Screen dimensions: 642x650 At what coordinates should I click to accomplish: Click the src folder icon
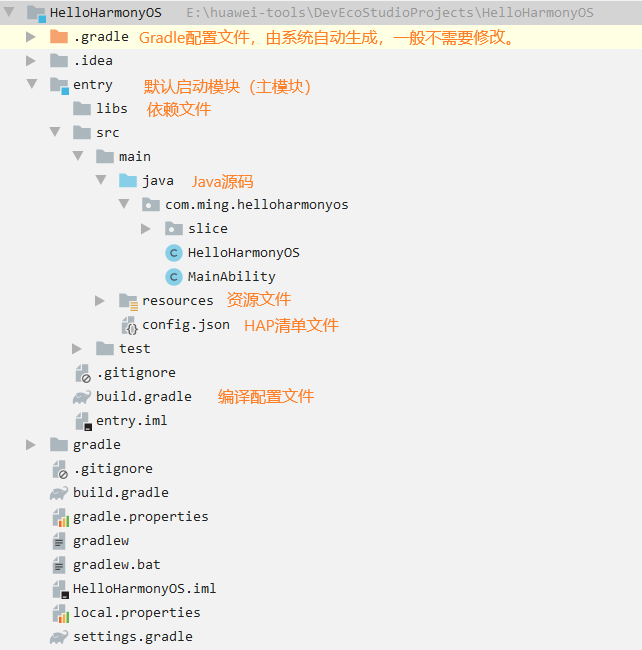click(82, 133)
